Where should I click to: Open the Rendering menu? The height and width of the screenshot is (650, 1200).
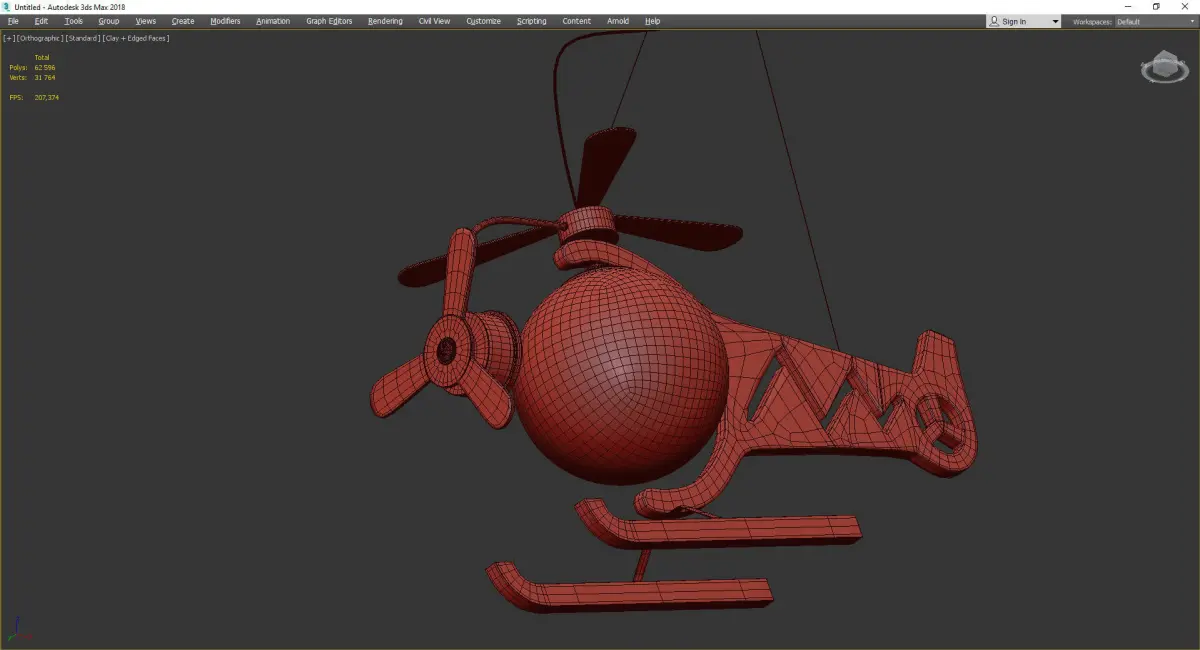[x=385, y=21]
